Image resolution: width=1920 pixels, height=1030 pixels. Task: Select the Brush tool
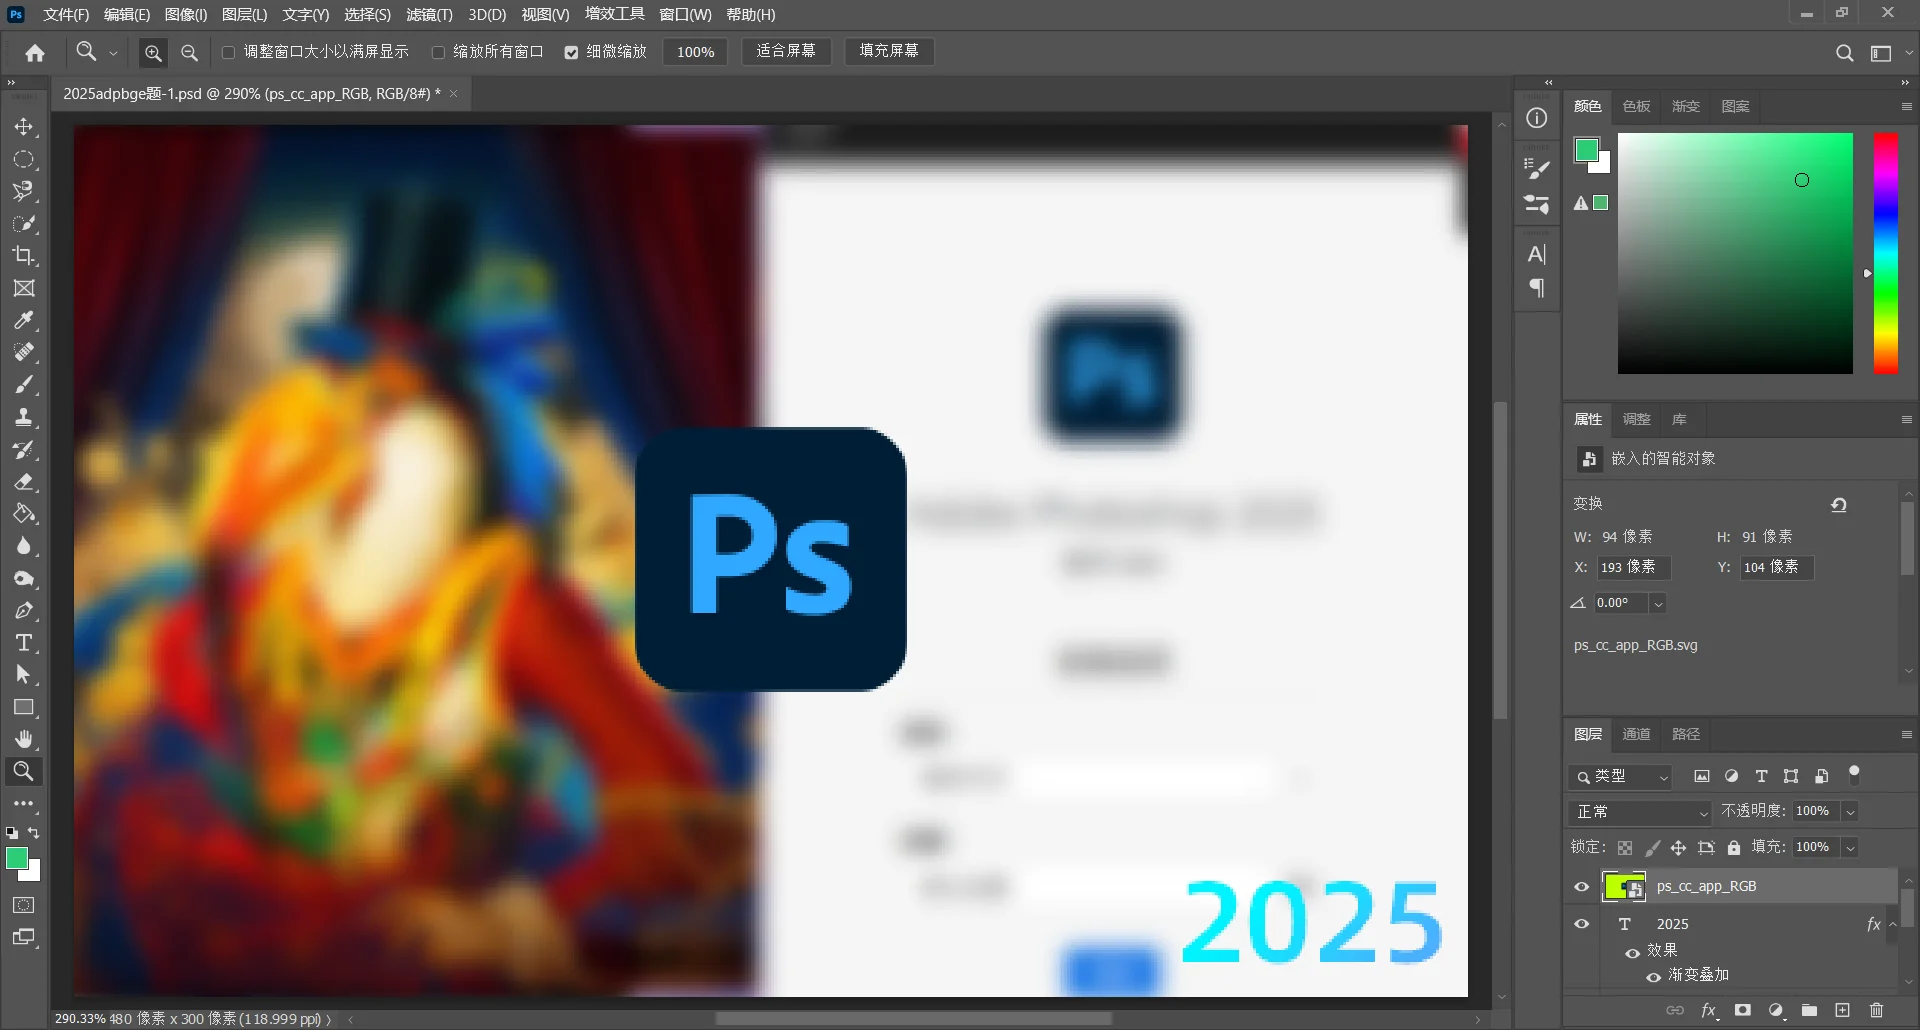point(25,384)
